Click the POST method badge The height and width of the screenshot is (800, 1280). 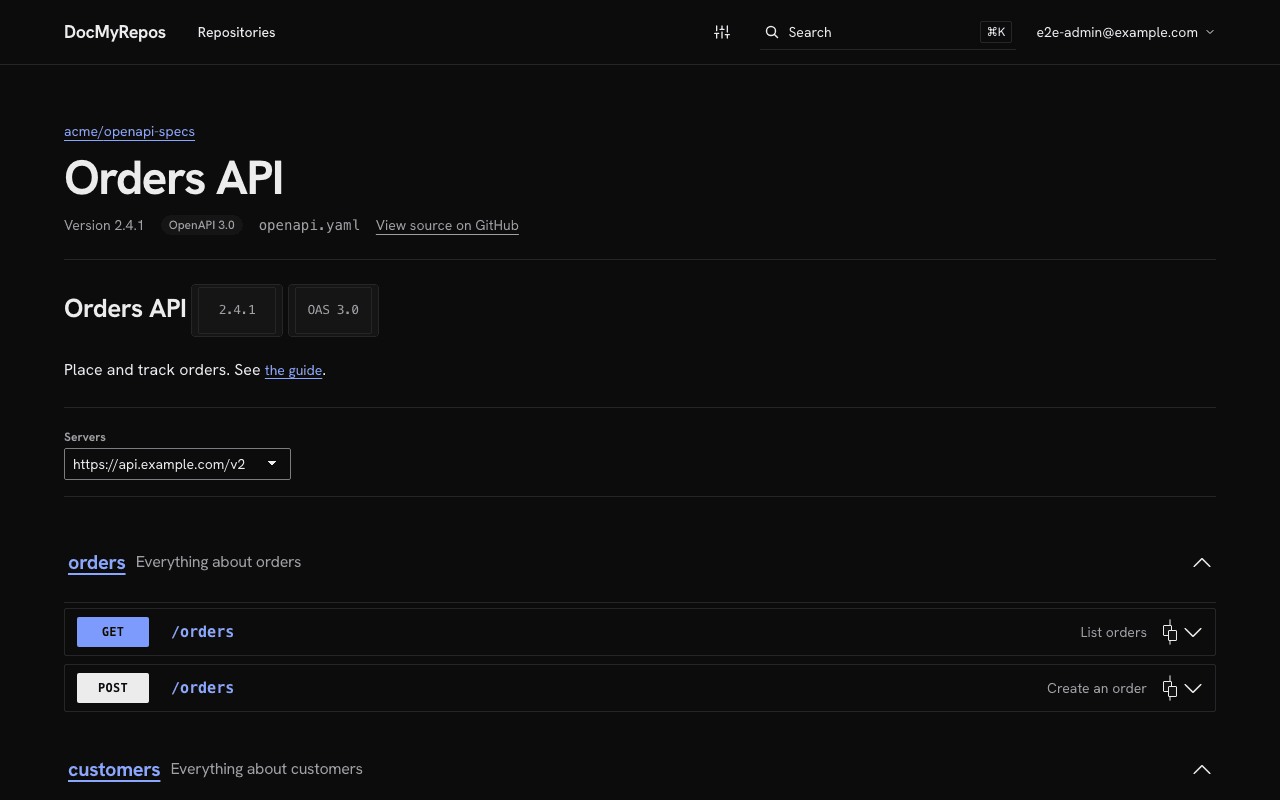pos(113,688)
